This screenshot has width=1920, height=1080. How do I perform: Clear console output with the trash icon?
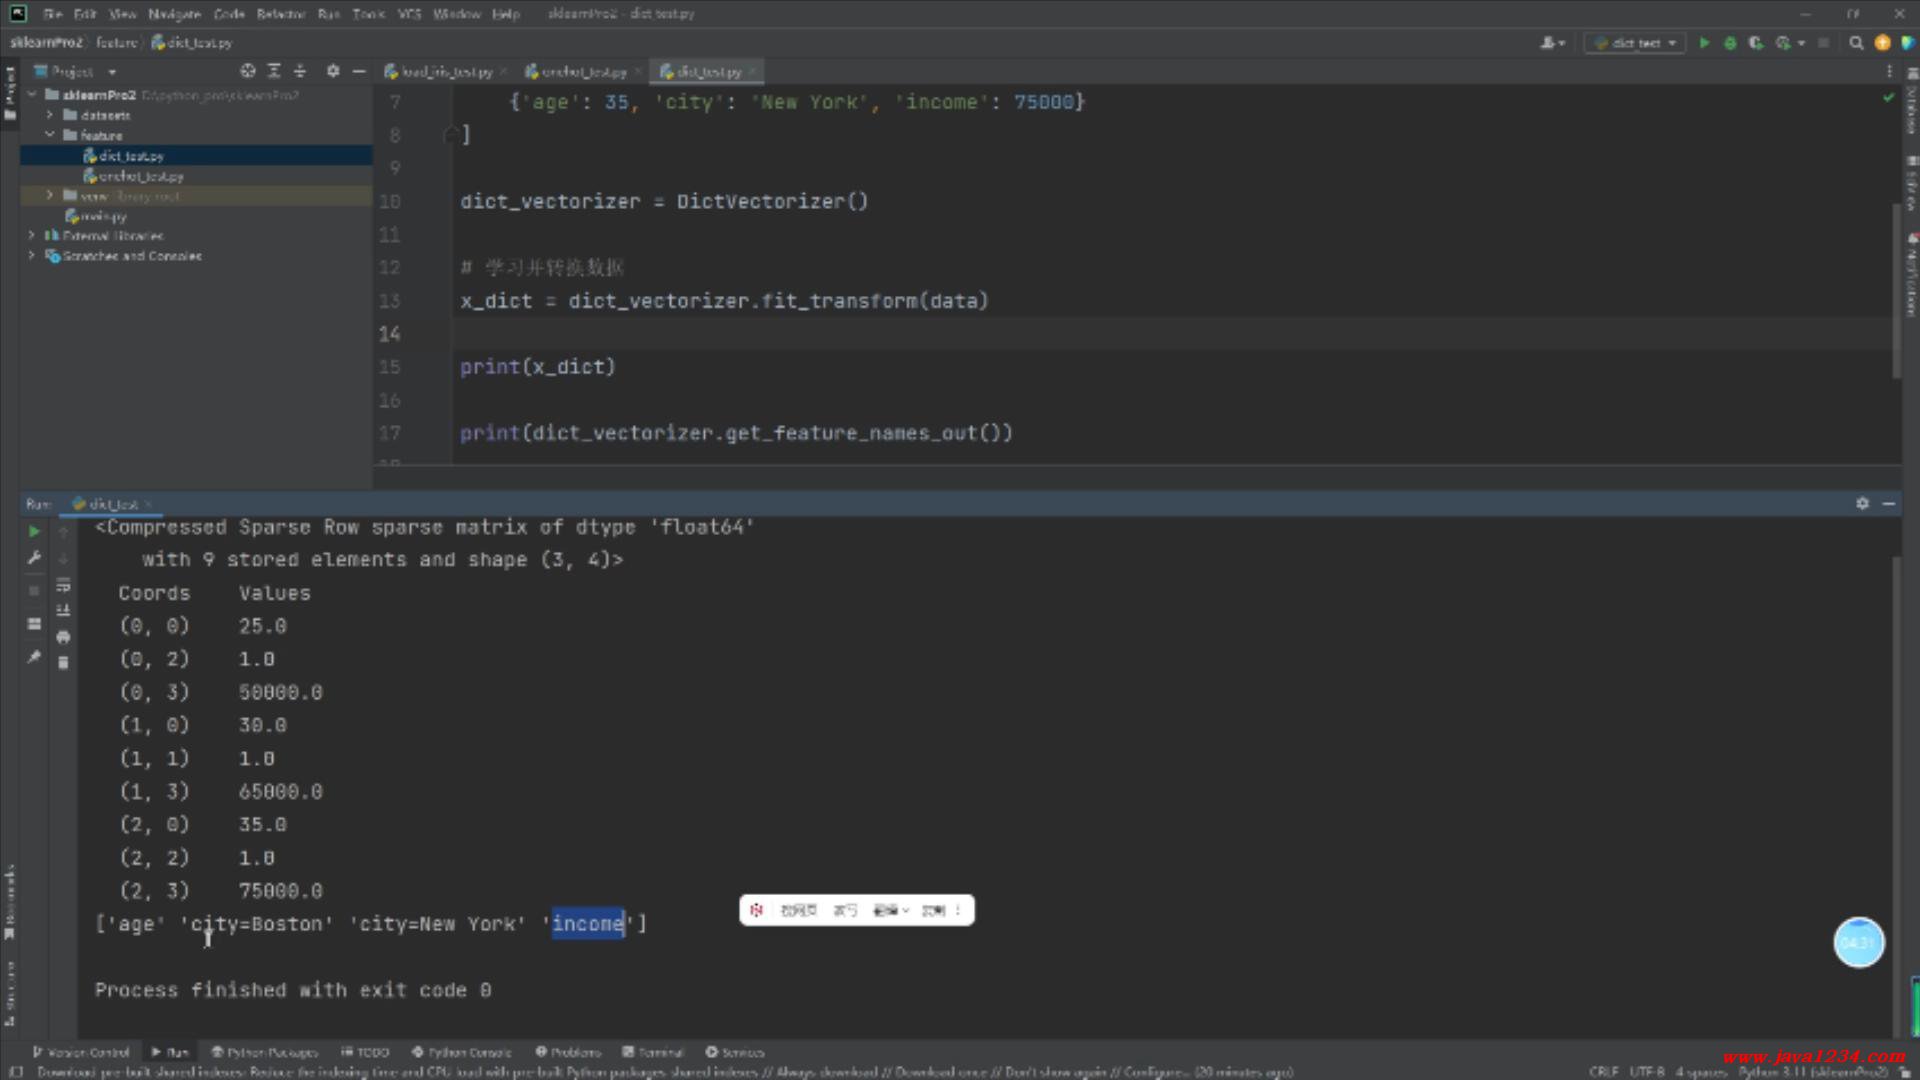tap(63, 662)
